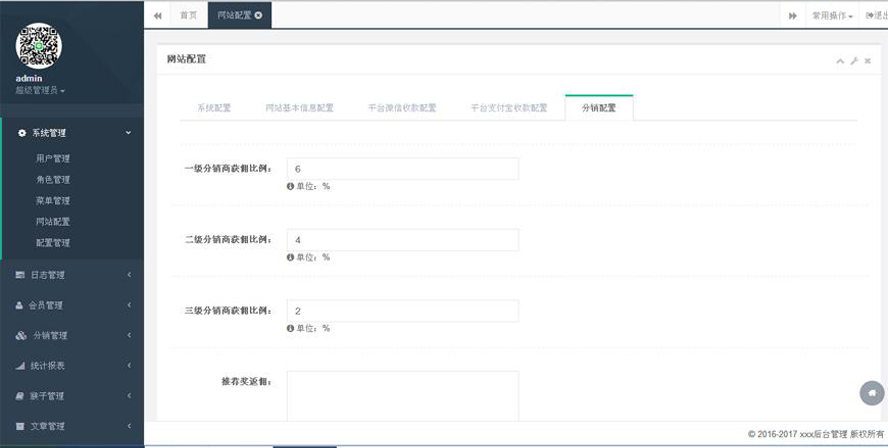Click info icon under 三级分销商获佣比例
This screenshot has height=448, width=888.
pos(291,328)
